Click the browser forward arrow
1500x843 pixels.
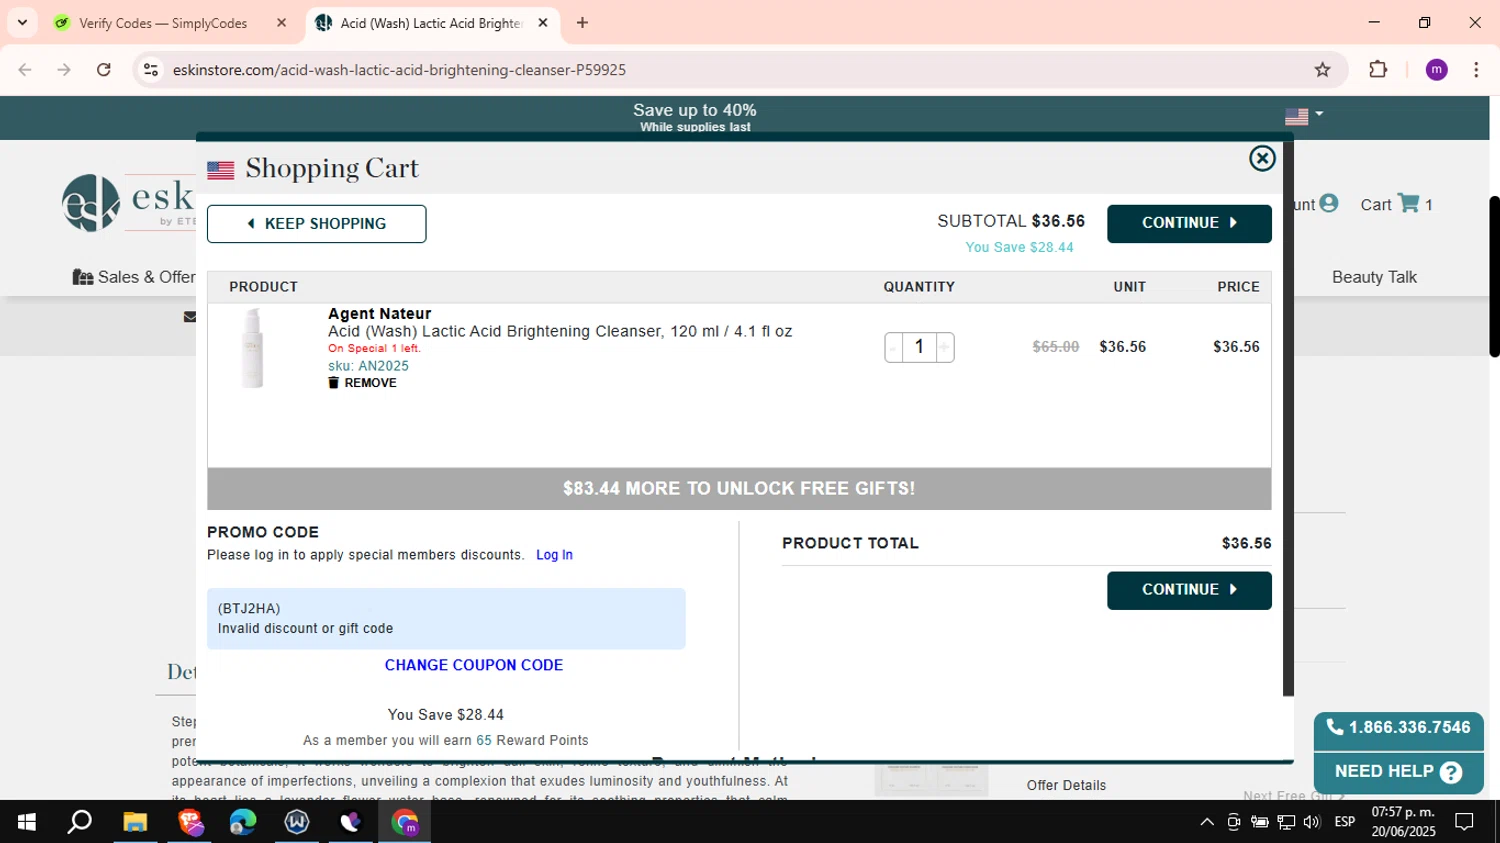[x=64, y=70]
